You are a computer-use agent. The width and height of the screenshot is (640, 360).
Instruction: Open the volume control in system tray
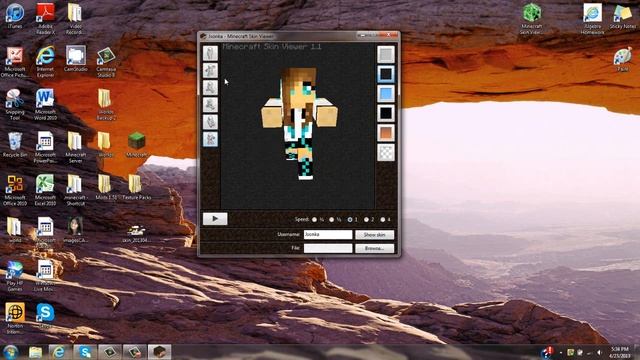tap(599, 352)
